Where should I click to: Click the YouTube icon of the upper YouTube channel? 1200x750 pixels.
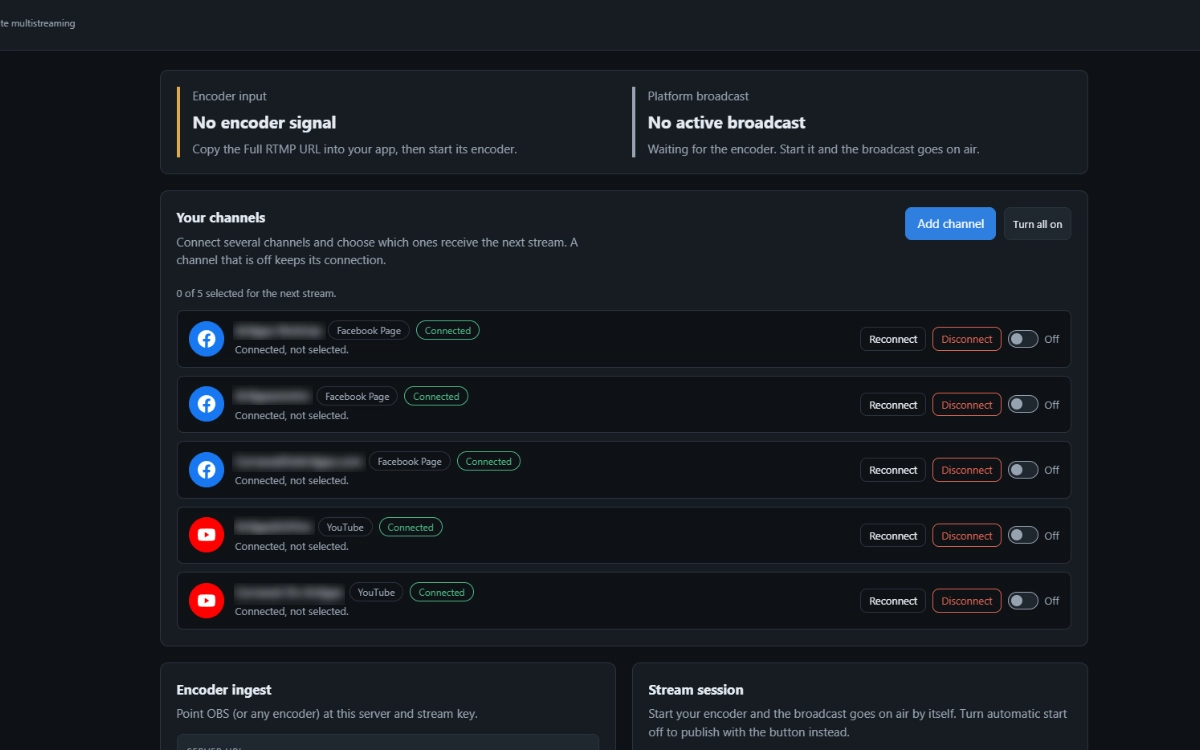(206, 535)
